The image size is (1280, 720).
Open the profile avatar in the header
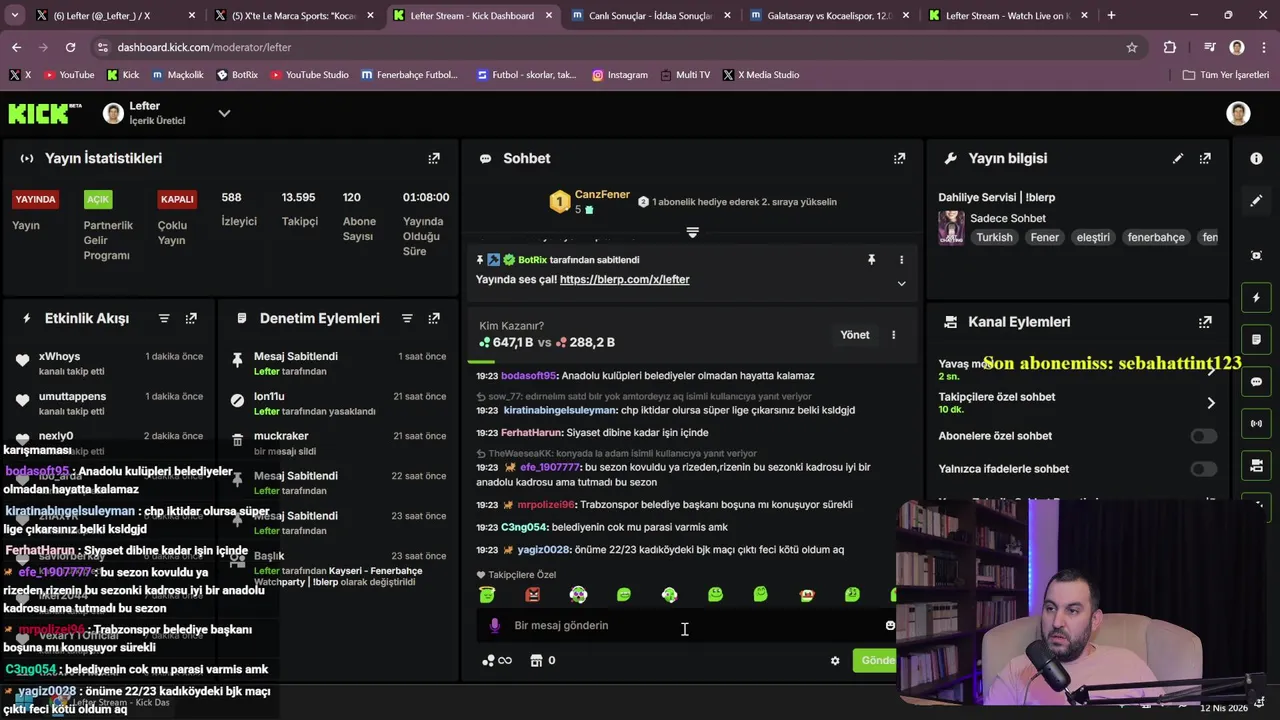click(x=1238, y=113)
